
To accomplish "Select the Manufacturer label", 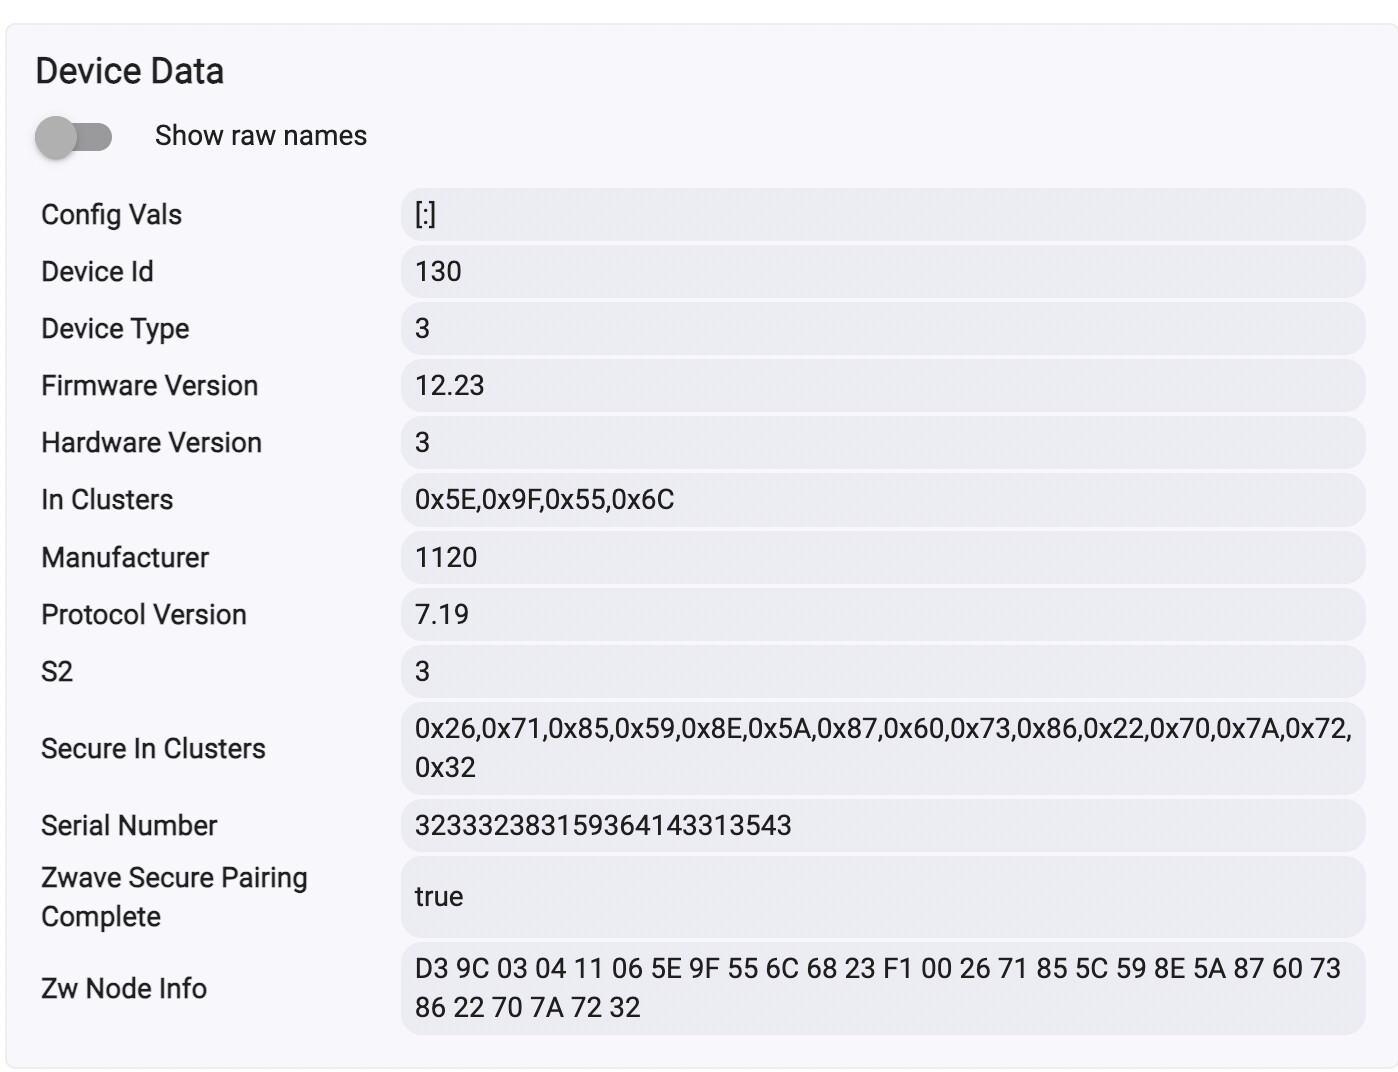I will (x=125, y=557).
